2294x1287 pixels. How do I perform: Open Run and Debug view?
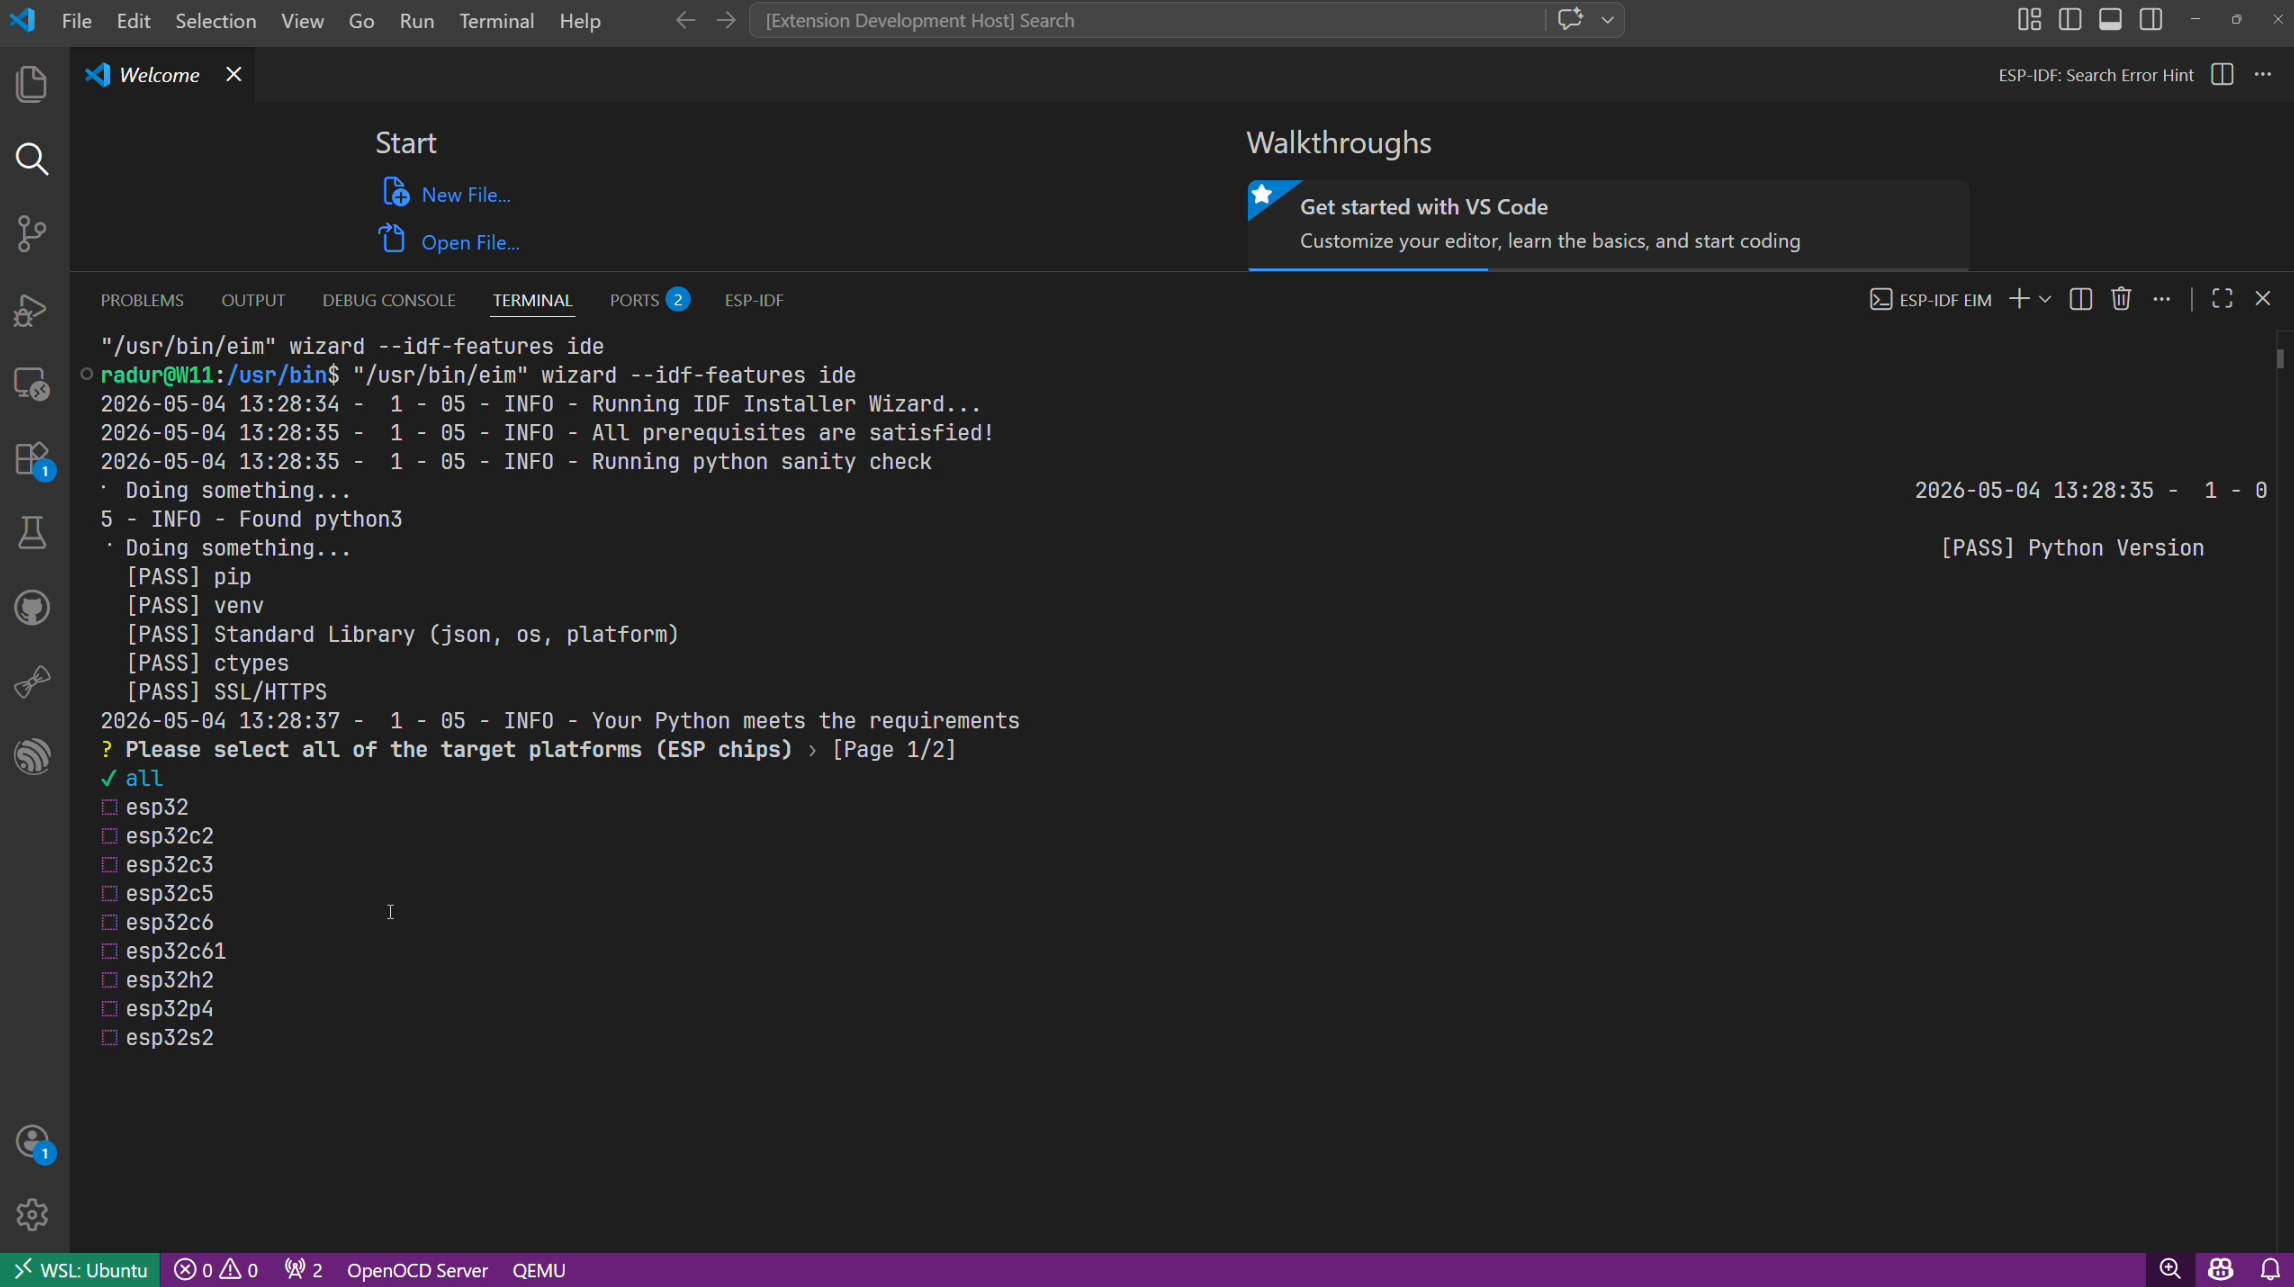tap(32, 309)
